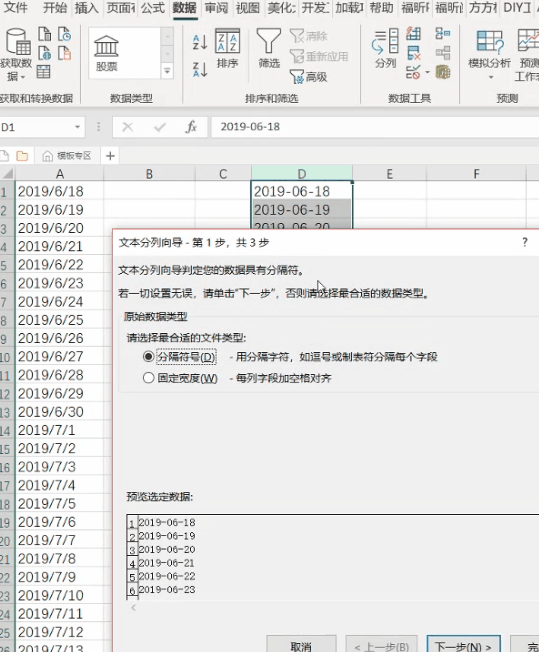Select column A header
Image resolution: width=539 pixels, height=652 pixels.
coord(59,173)
